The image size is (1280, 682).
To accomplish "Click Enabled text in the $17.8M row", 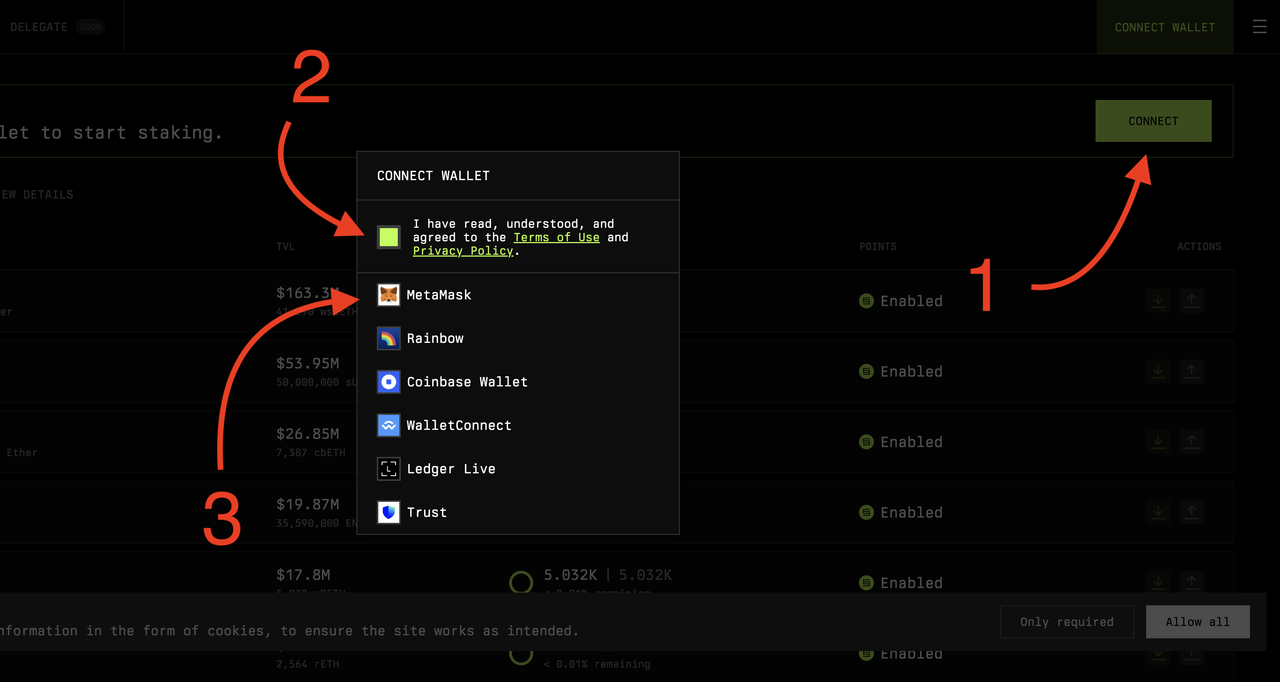I will point(911,583).
